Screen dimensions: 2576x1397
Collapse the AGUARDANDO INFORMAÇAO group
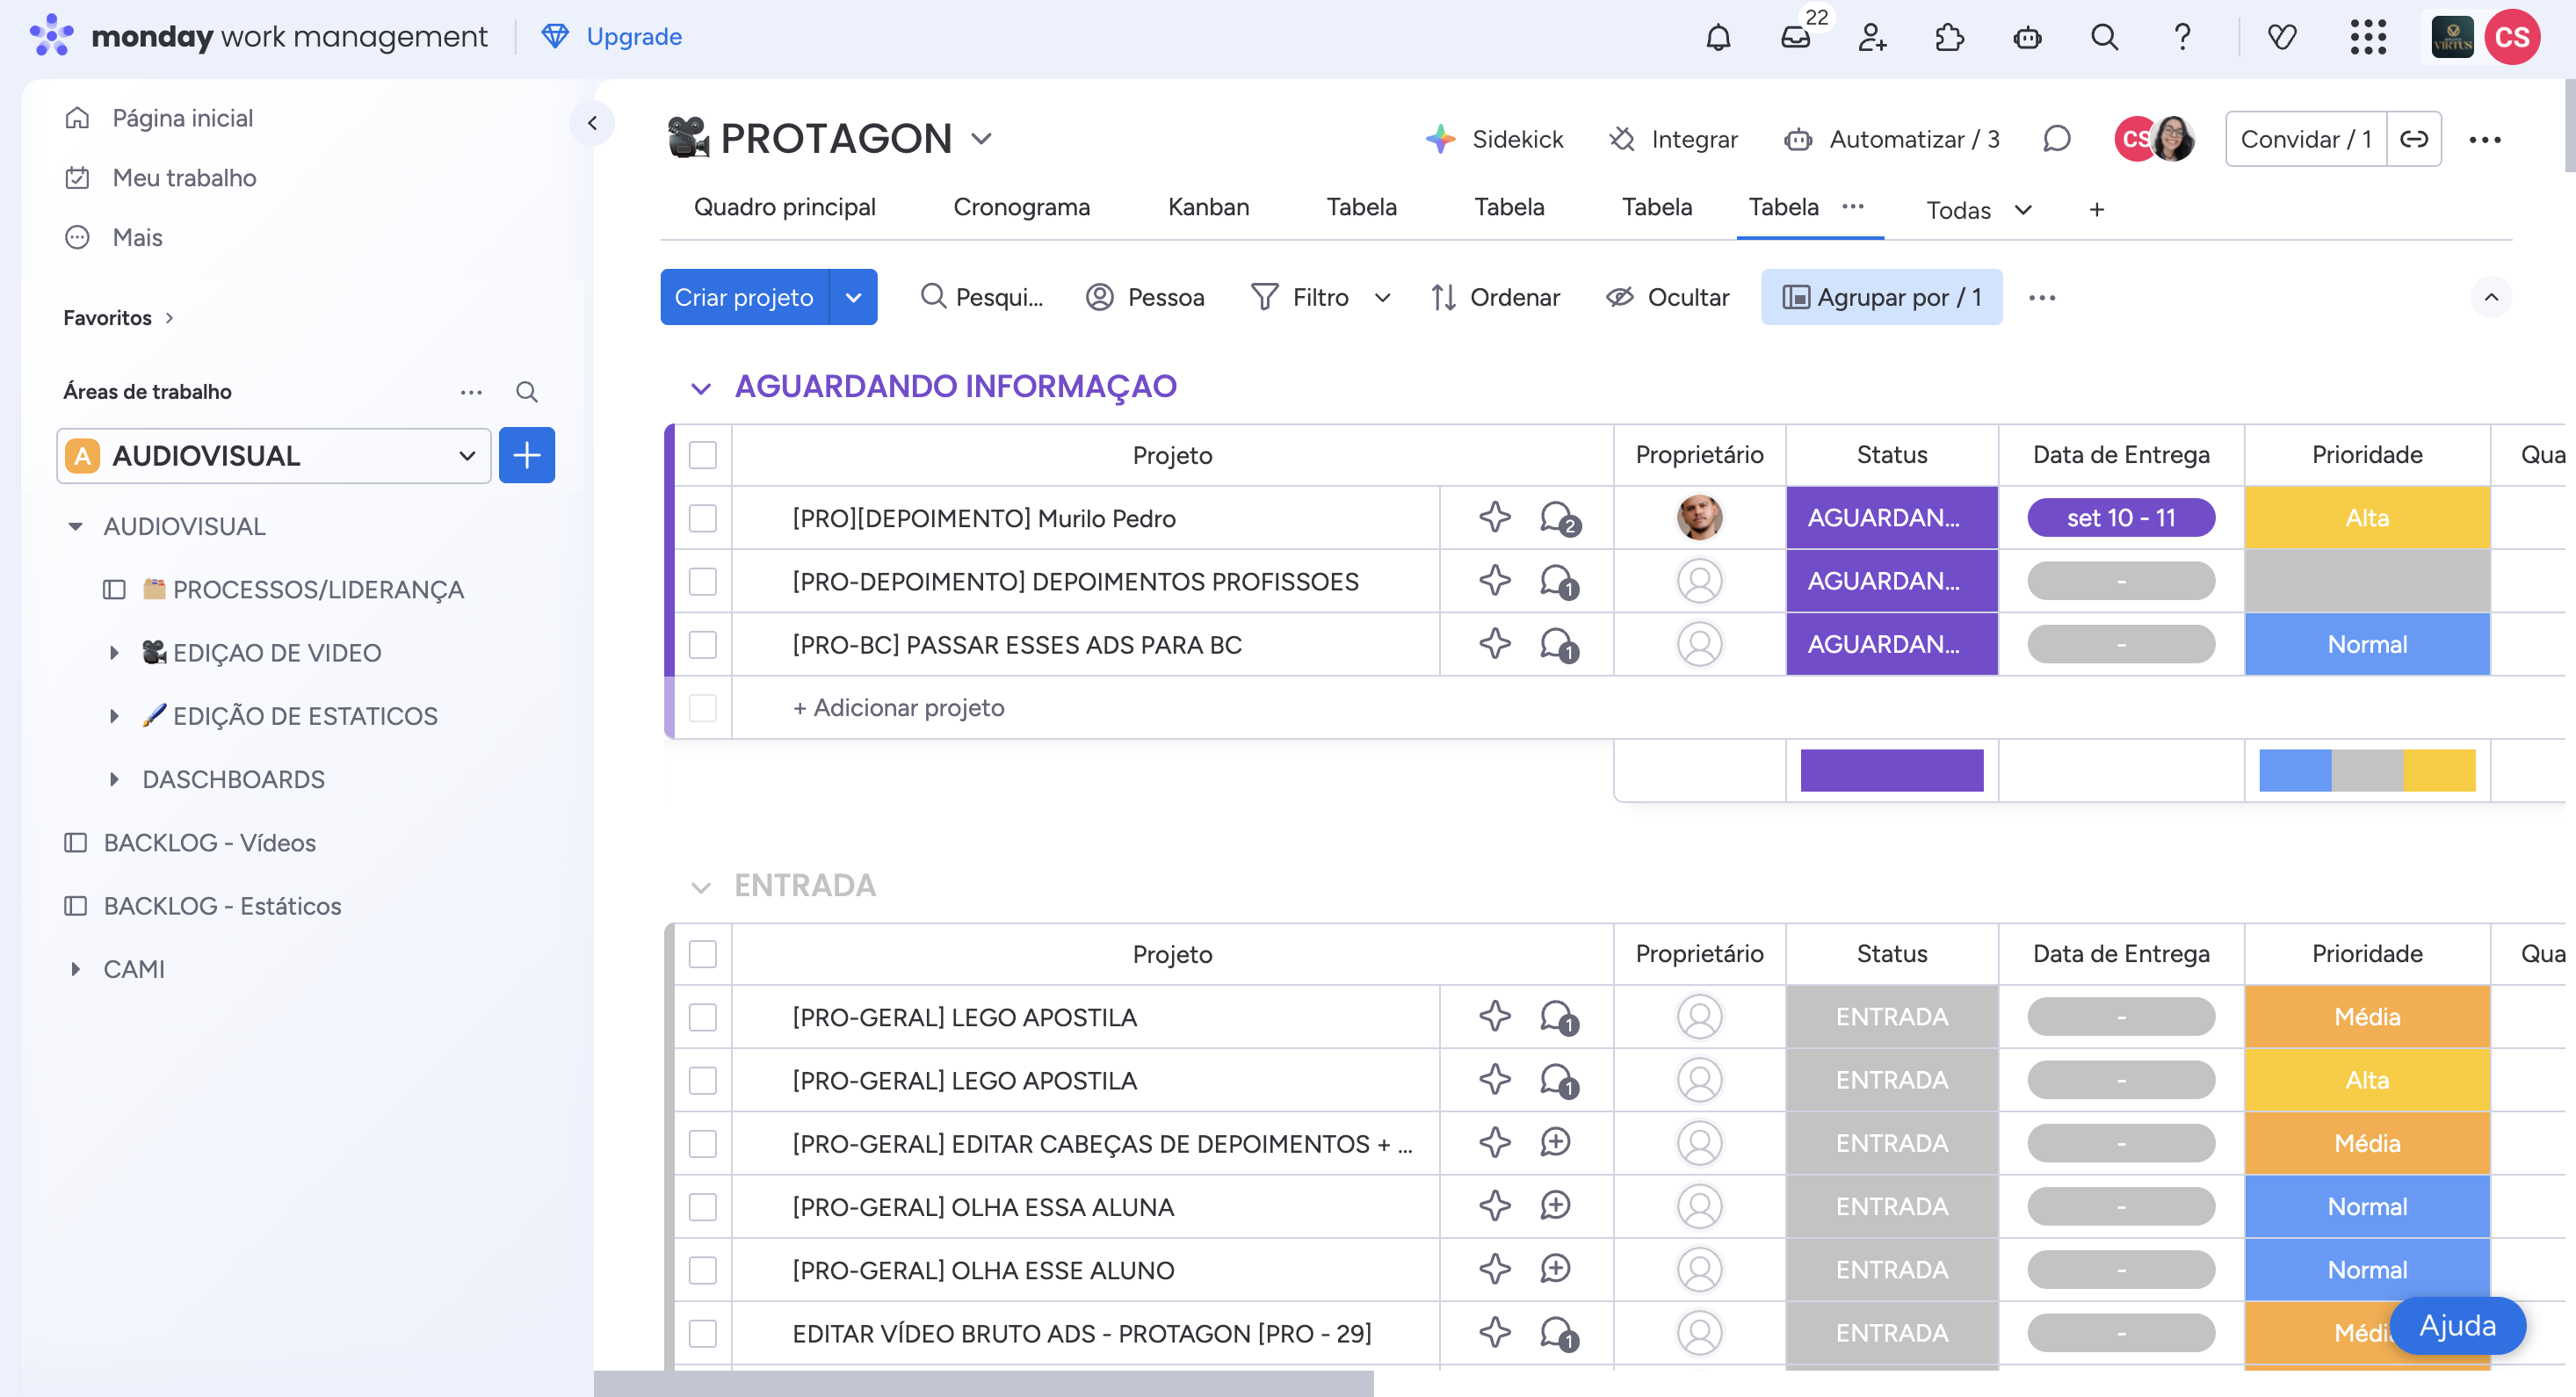point(701,388)
